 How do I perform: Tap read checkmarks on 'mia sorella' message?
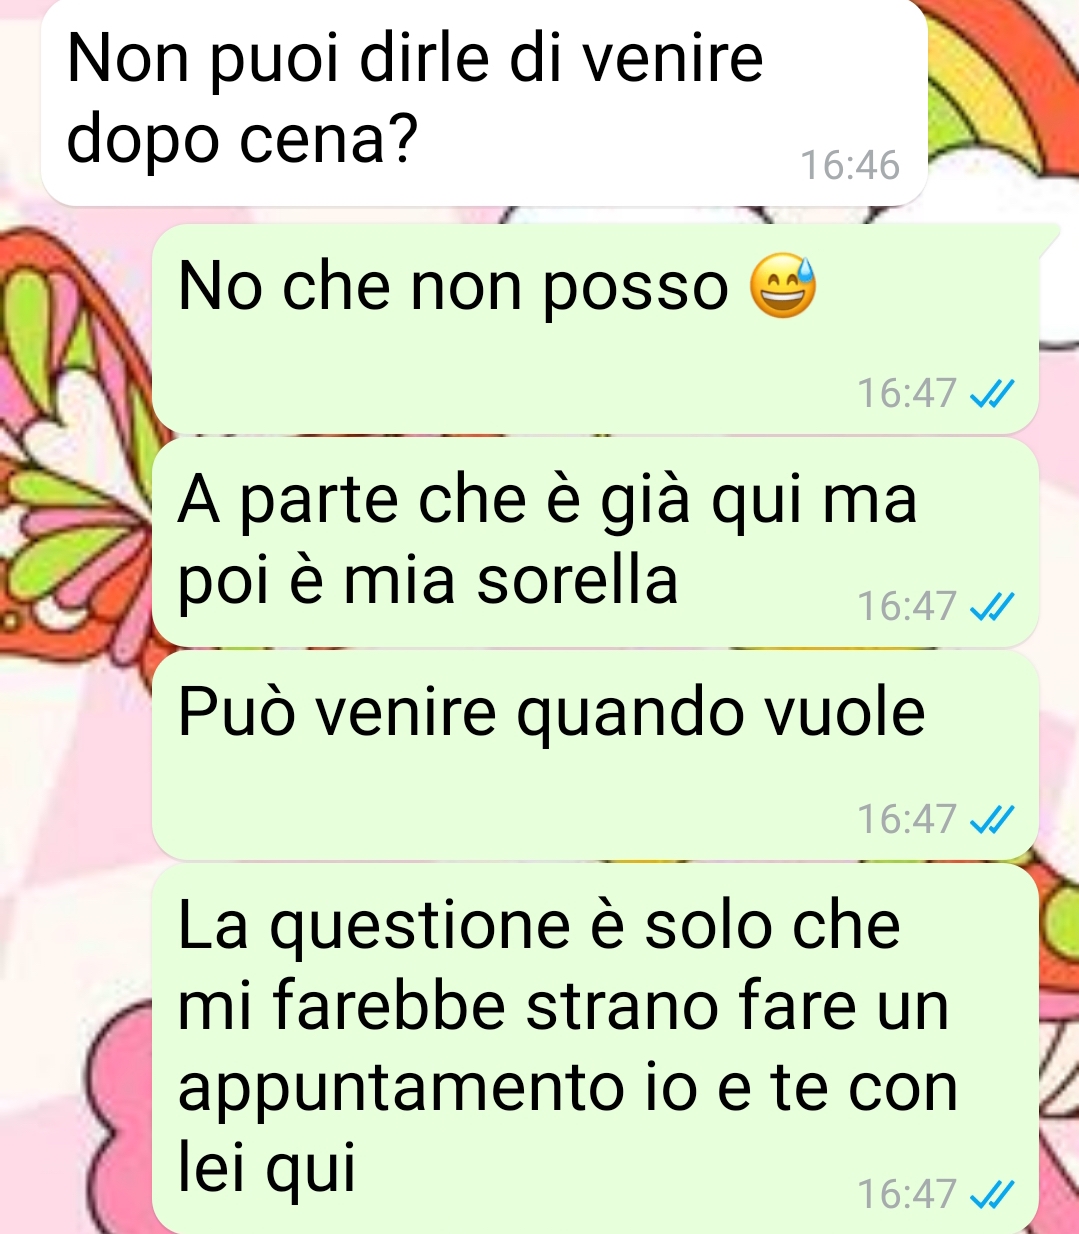pyautogui.click(x=993, y=606)
